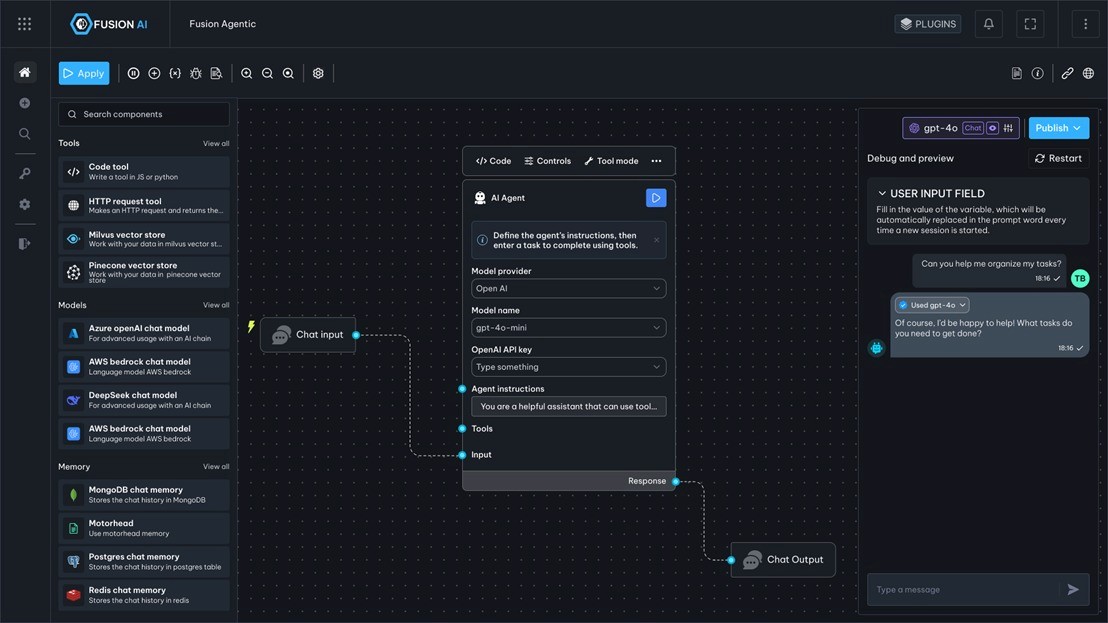Open the model parameters sliders icon beside gpt-4o
This screenshot has height=623, width=1108.
[x=1008, y=128]
